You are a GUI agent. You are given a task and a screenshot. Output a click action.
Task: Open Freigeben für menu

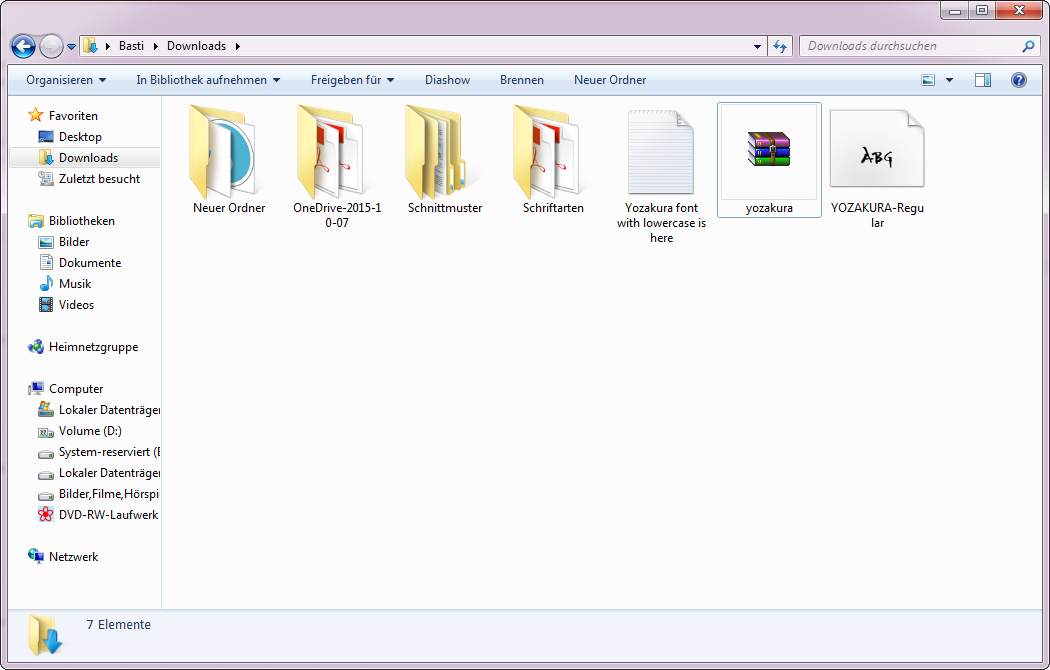point(352,80)
